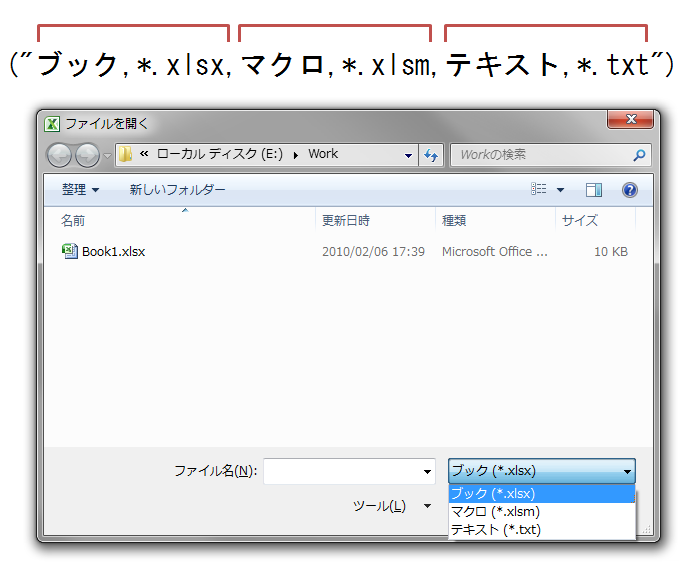Click the Back navigation arrow
This screenshot has width=683, height=570.
pyautogui.click(x=59, y=155)
